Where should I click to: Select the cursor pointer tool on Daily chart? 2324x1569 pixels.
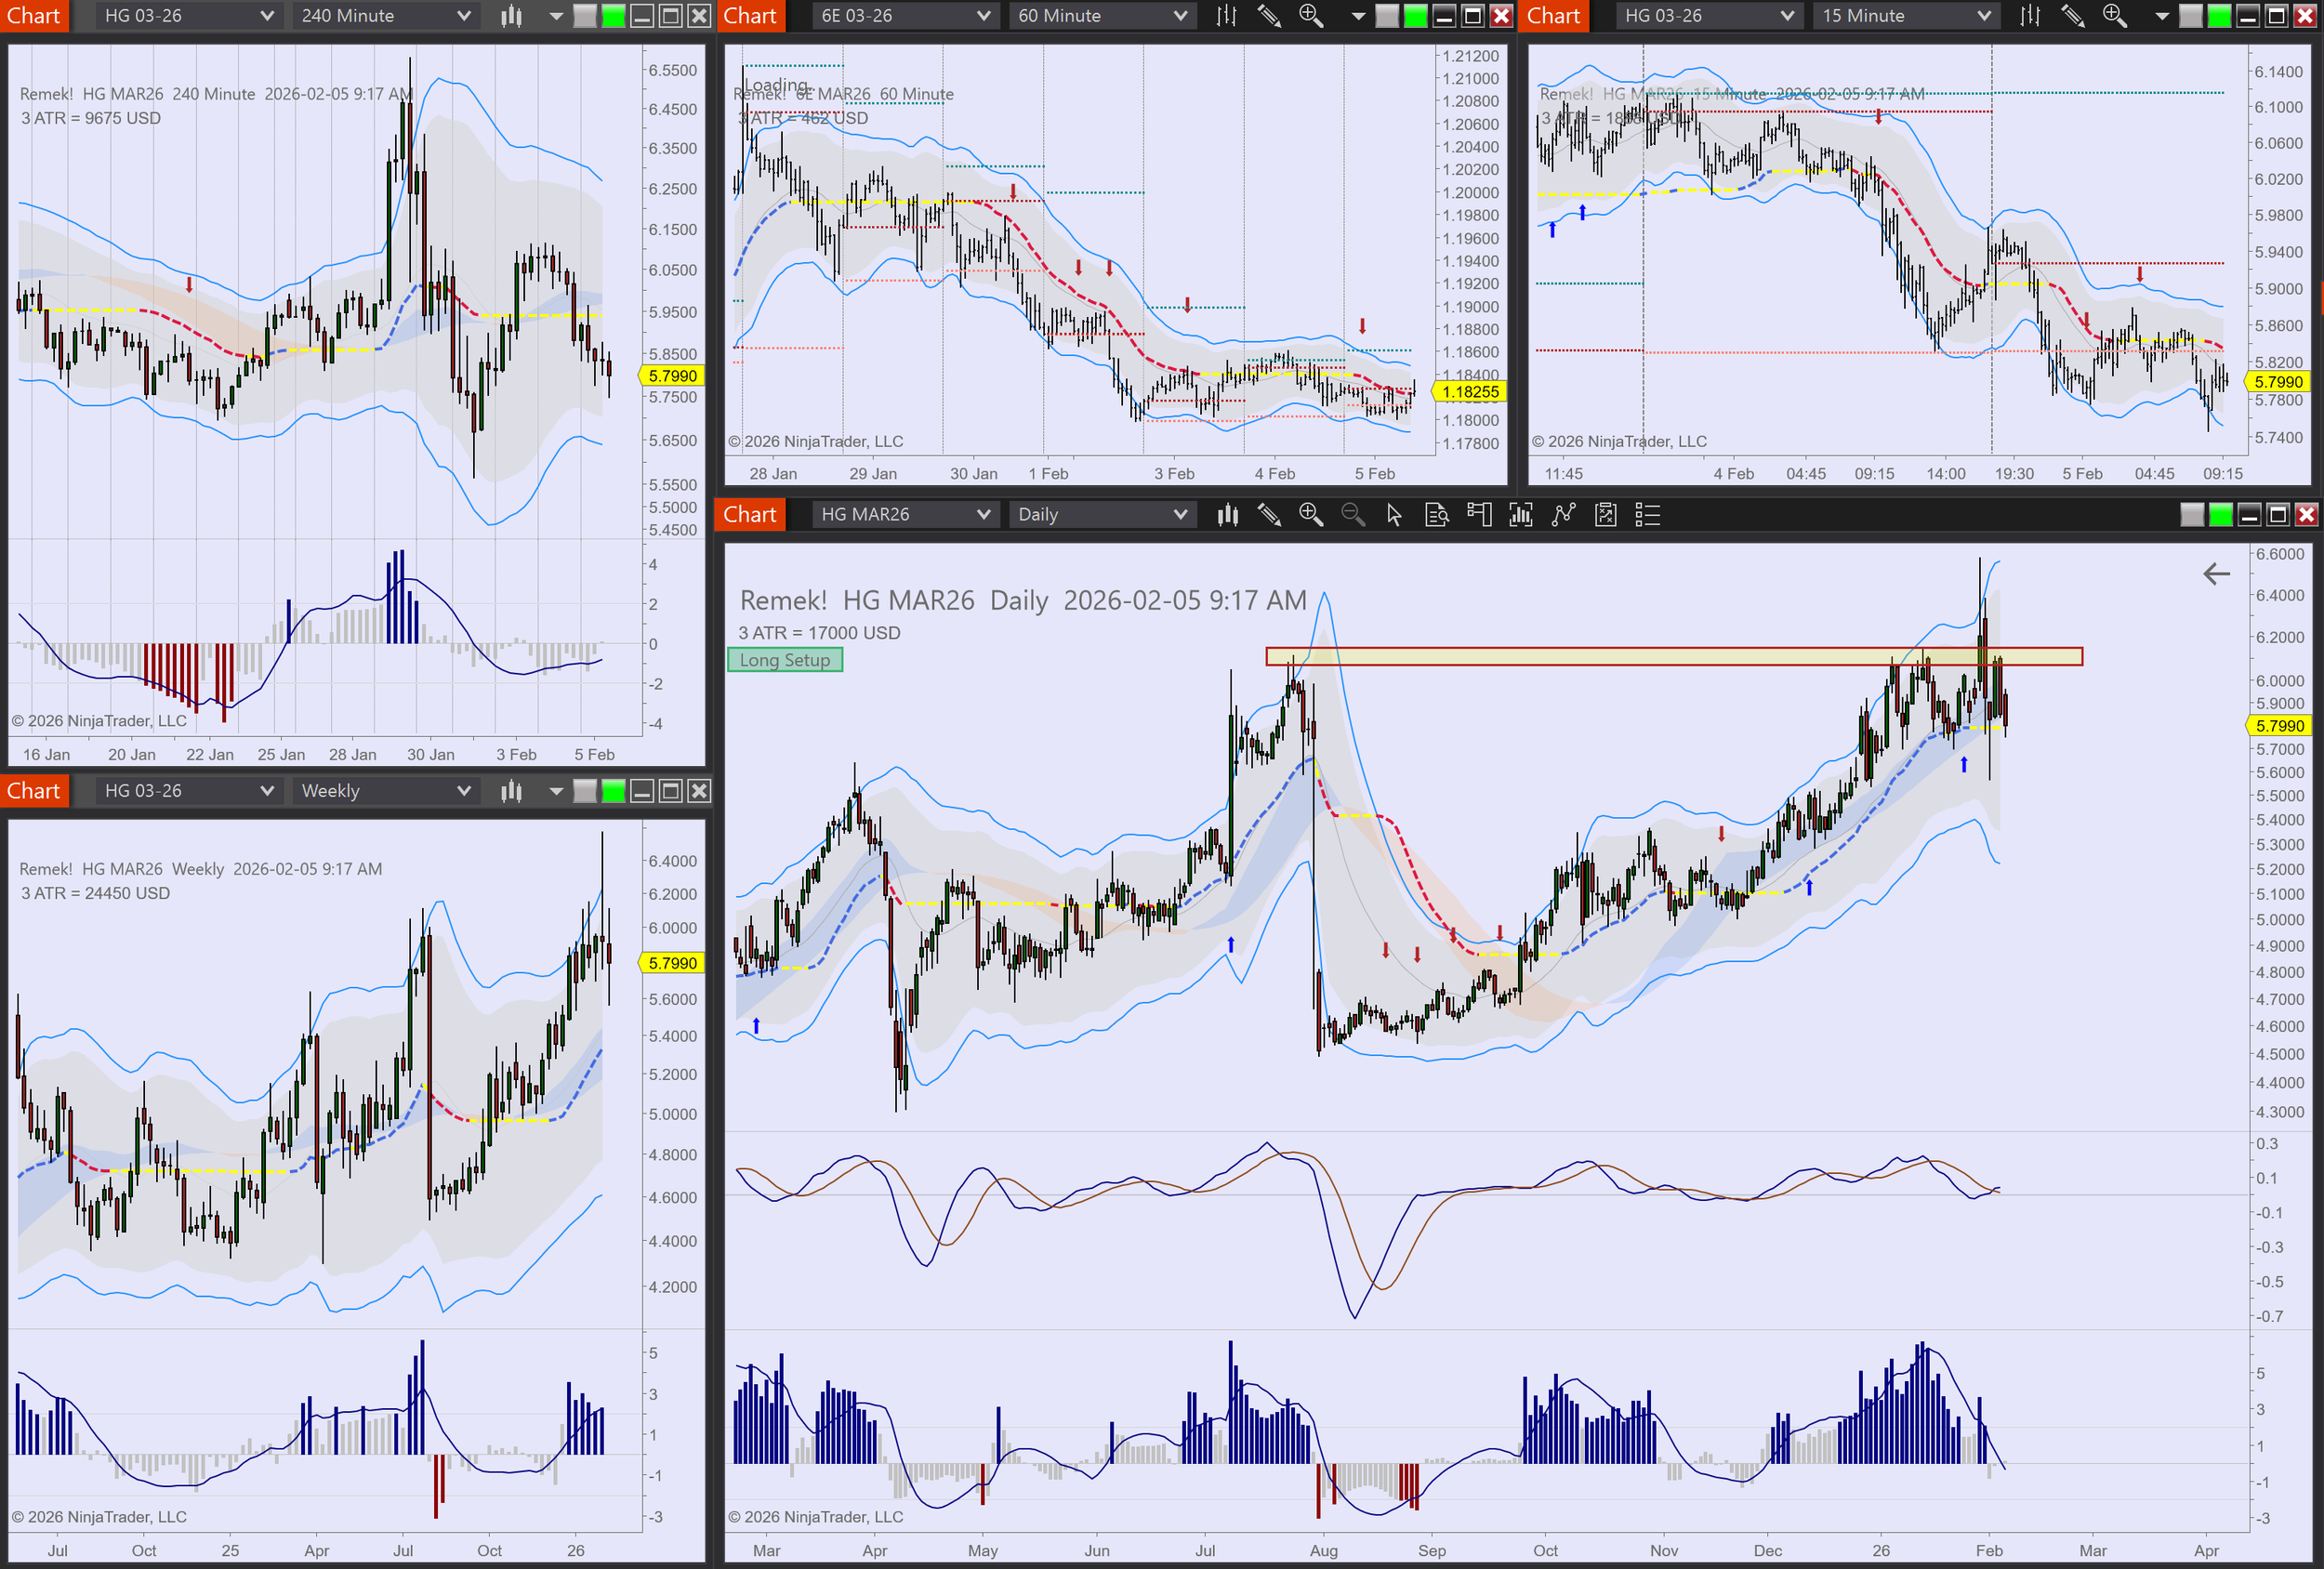tap(1394, 515)
